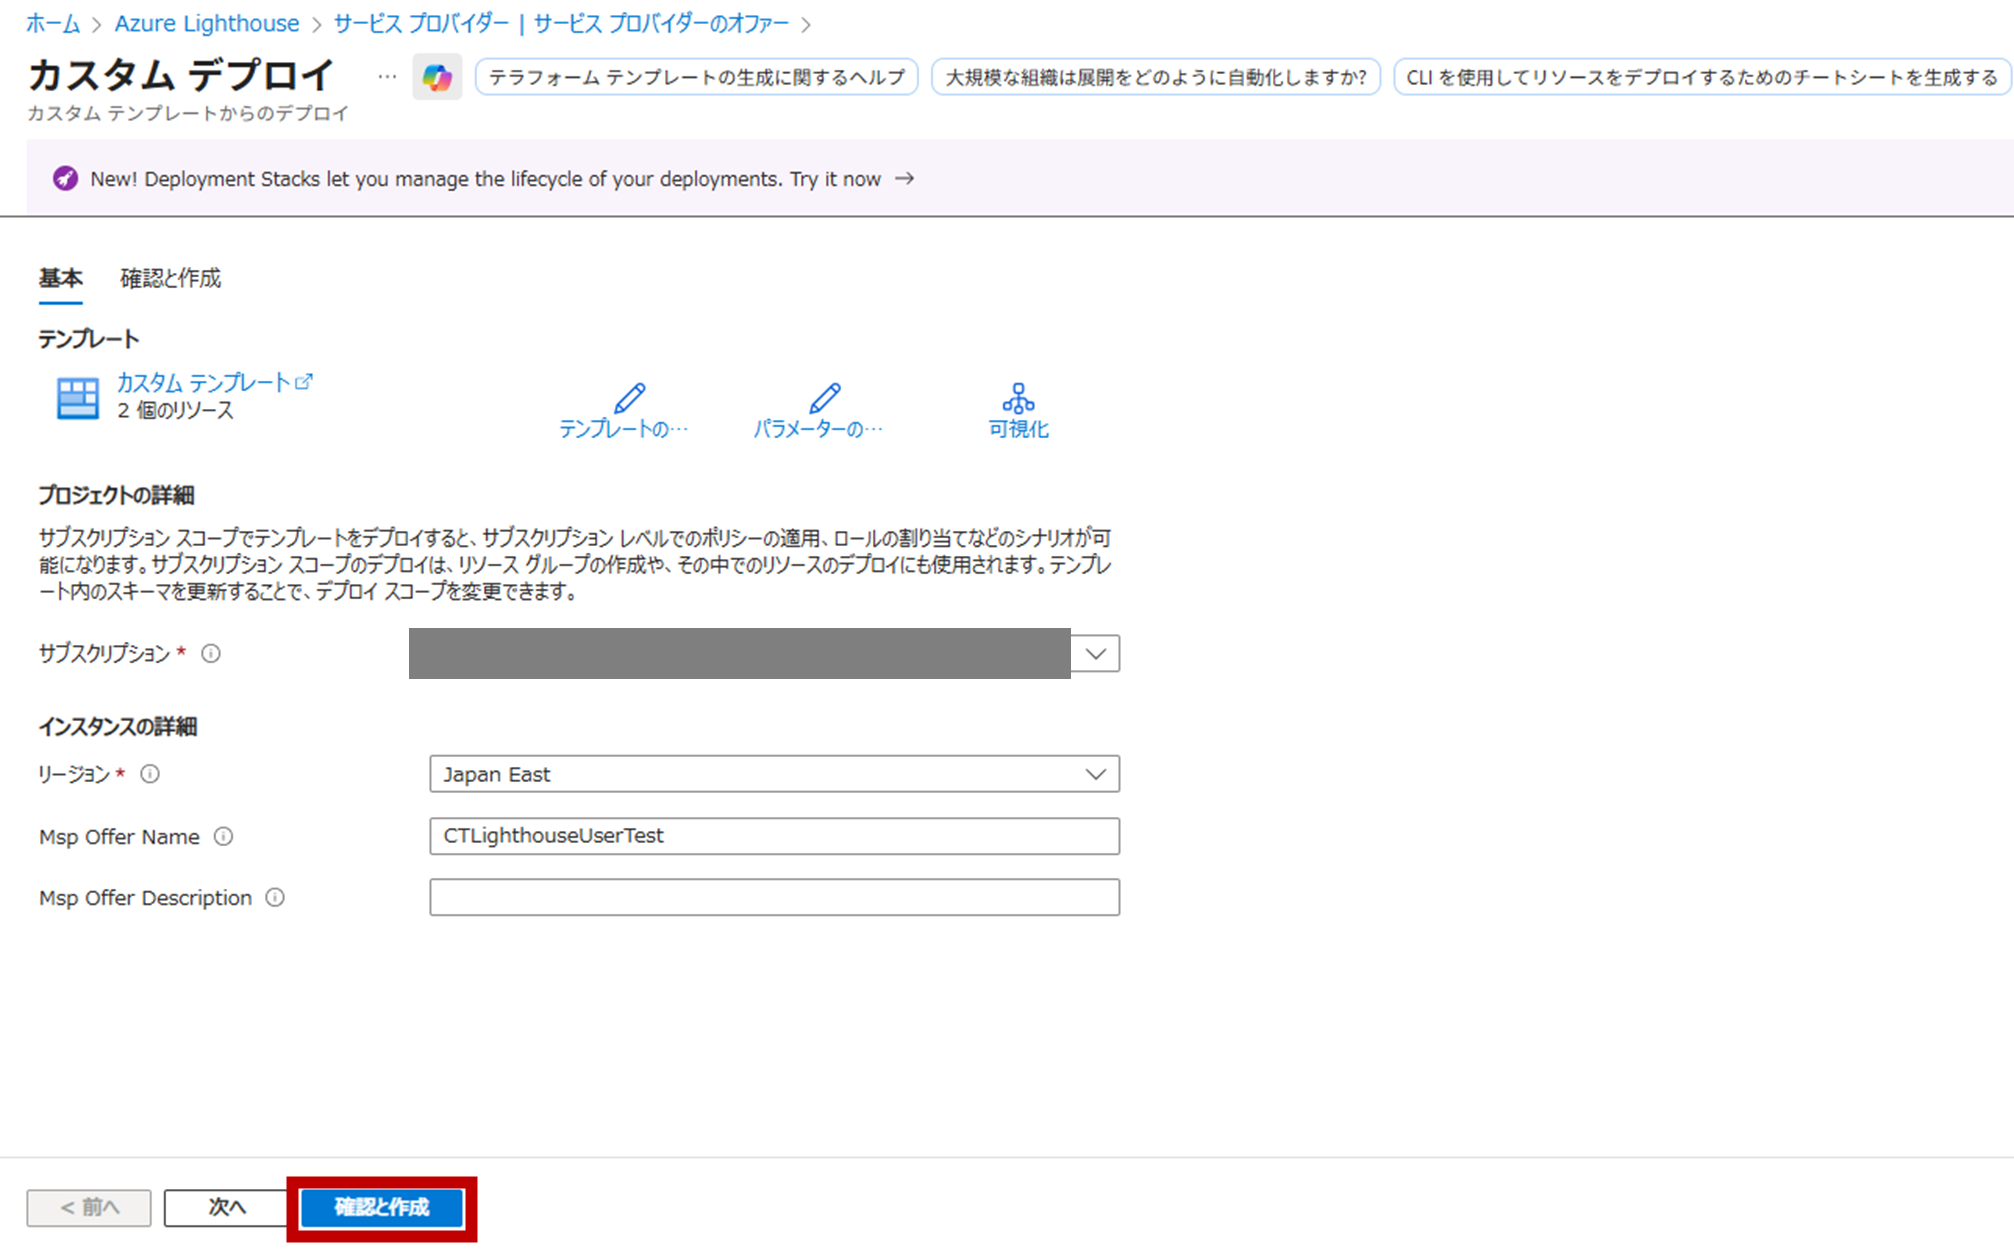Click the info icon next to リージョン

(x=150, y=773)
